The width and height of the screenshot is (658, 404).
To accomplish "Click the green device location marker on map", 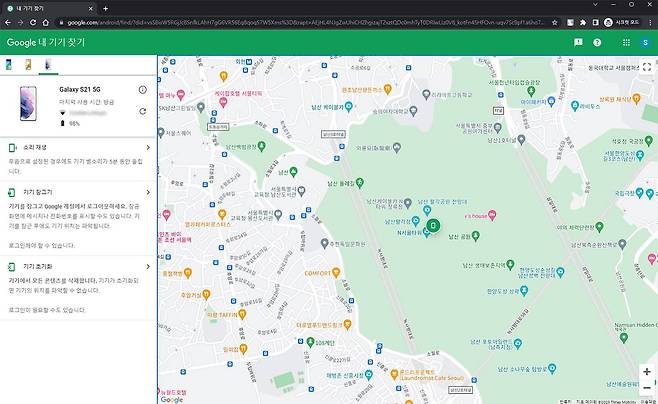I will 433,225.
